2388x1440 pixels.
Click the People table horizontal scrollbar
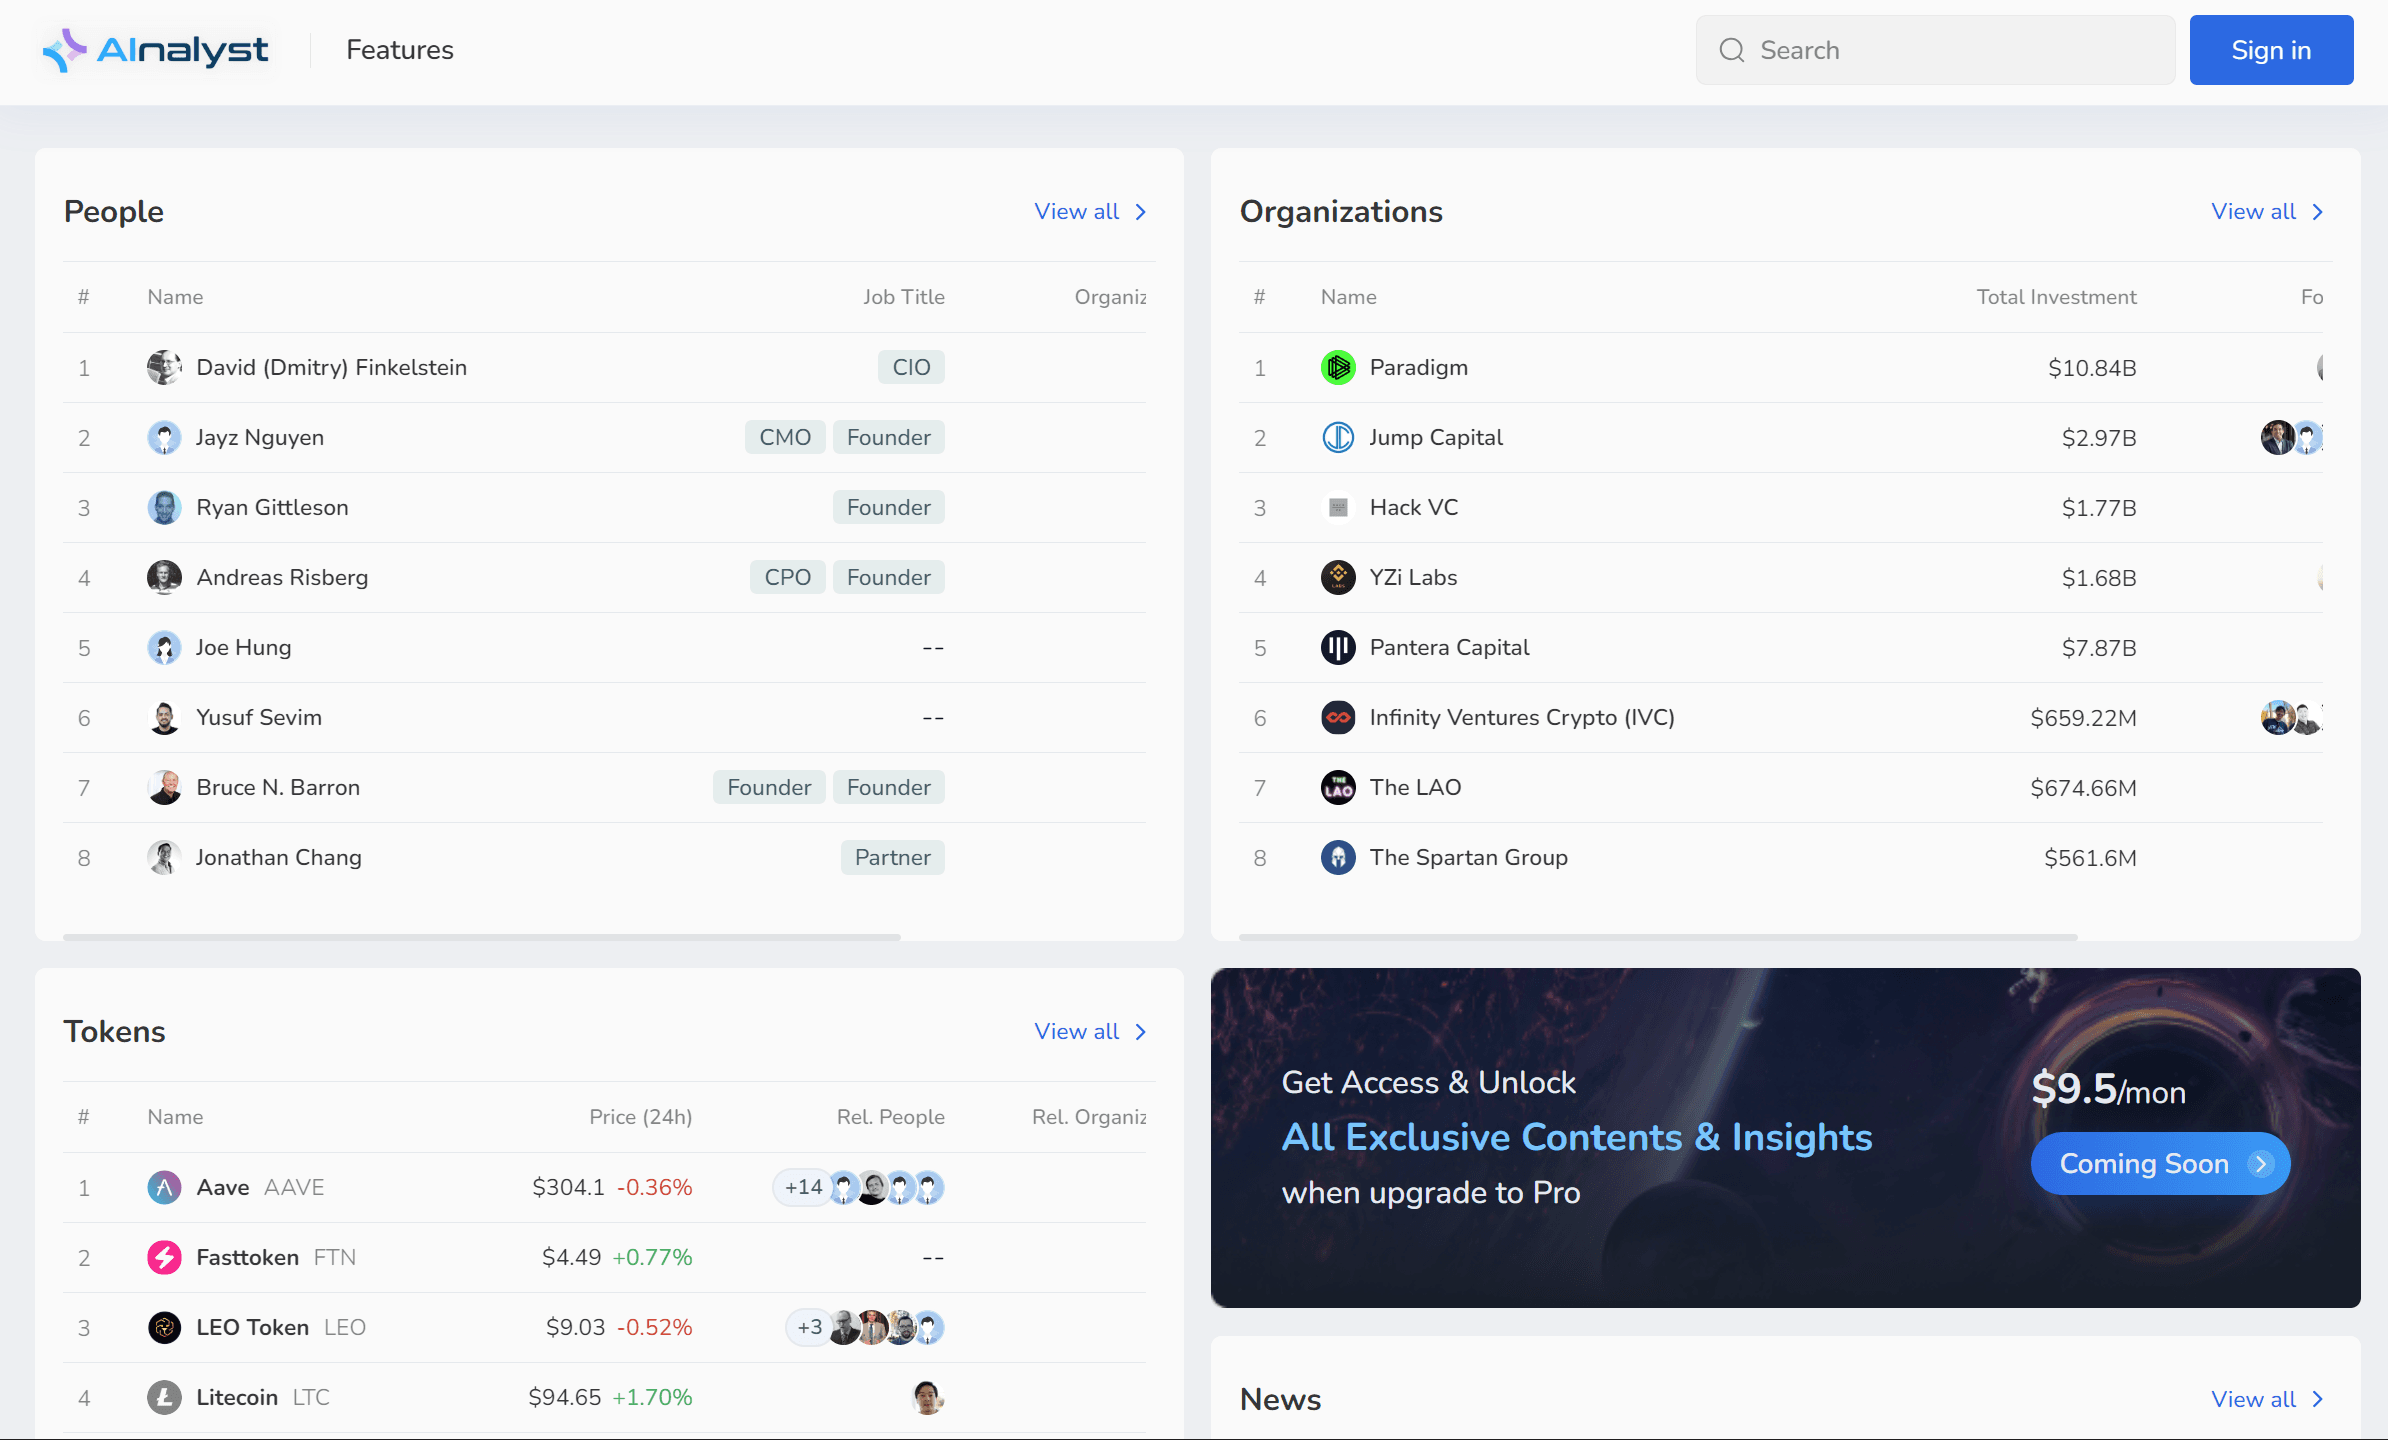click(482, 937)
